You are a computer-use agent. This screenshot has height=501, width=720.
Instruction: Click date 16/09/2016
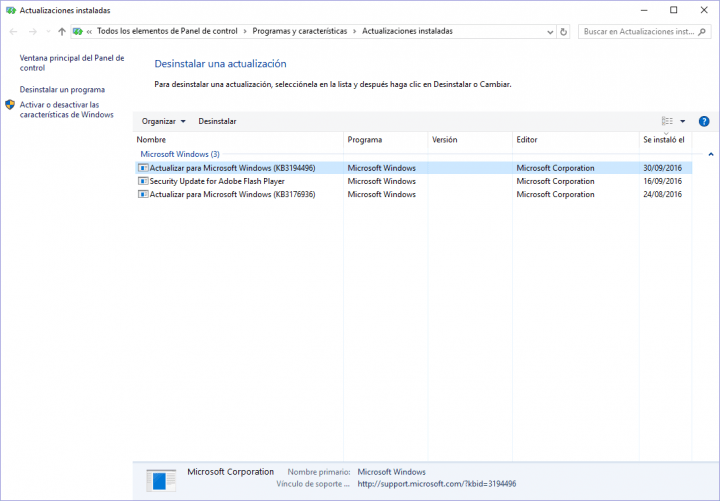click(662, 181)
